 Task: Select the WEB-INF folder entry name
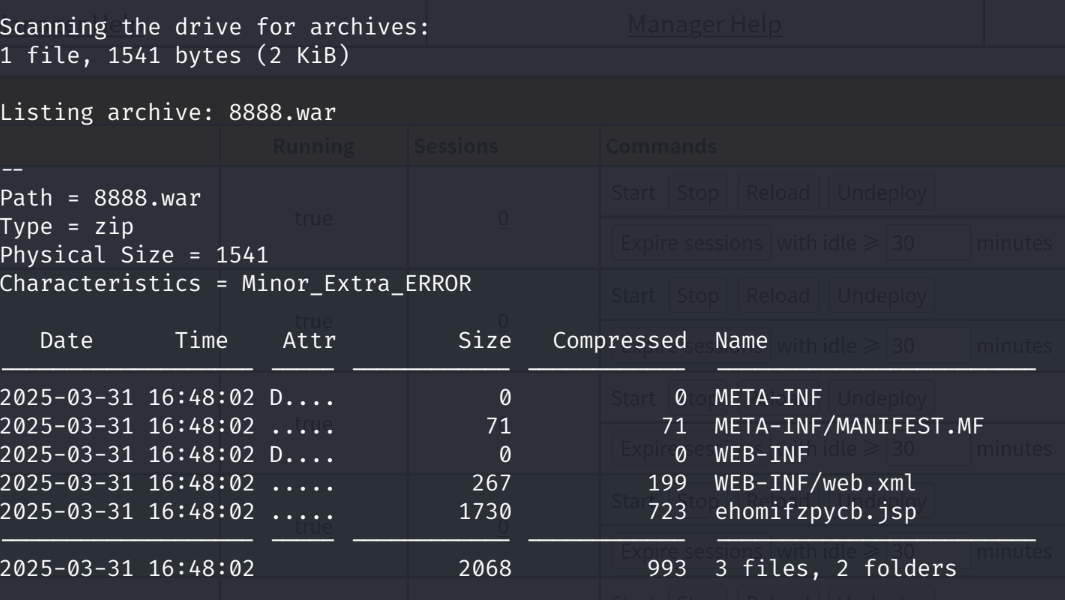(x=761, y=455)
